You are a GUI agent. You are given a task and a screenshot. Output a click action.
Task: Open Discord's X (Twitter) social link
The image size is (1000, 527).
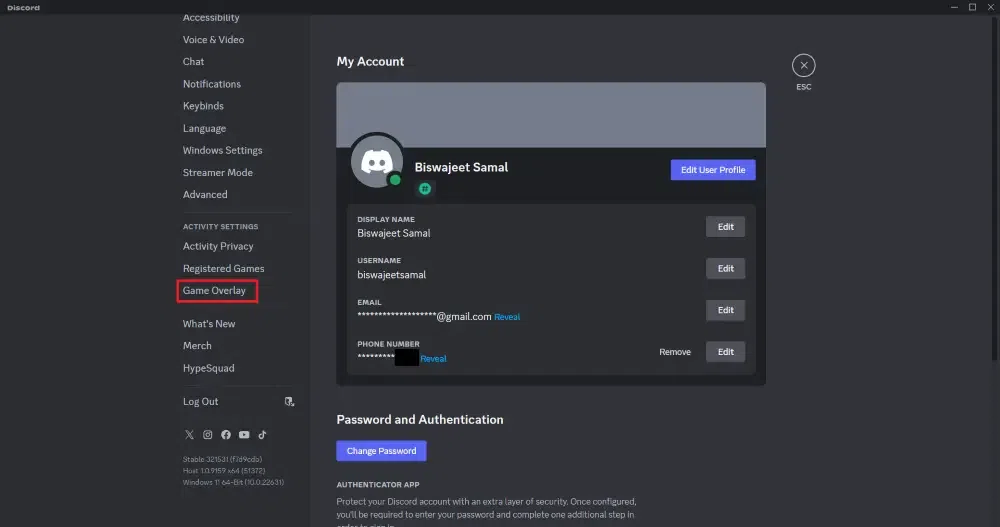(x=189, y=435)
